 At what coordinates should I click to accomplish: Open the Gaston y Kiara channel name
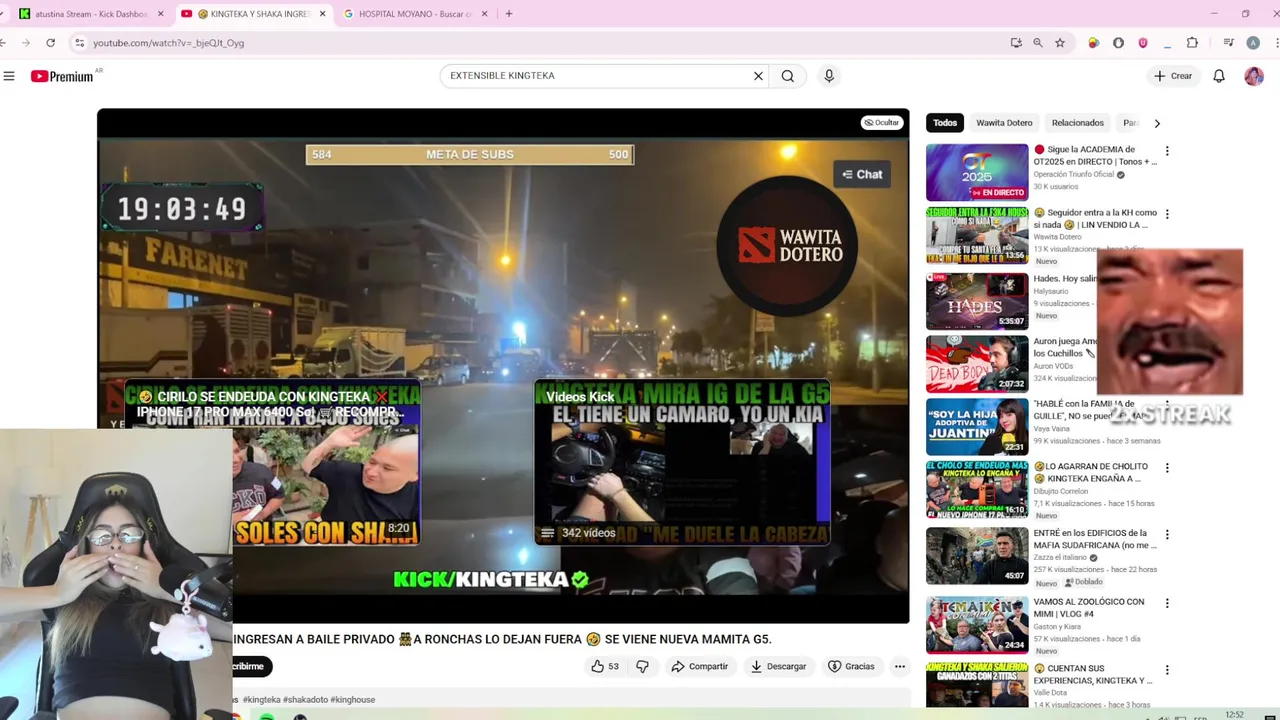1058,626
